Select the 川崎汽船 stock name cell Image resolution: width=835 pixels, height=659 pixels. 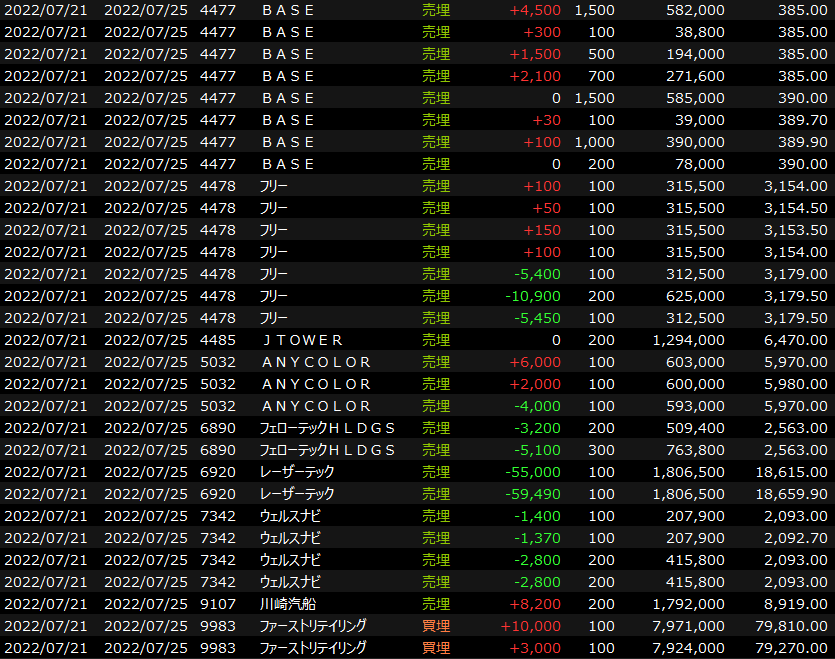(x=287, y=604)
